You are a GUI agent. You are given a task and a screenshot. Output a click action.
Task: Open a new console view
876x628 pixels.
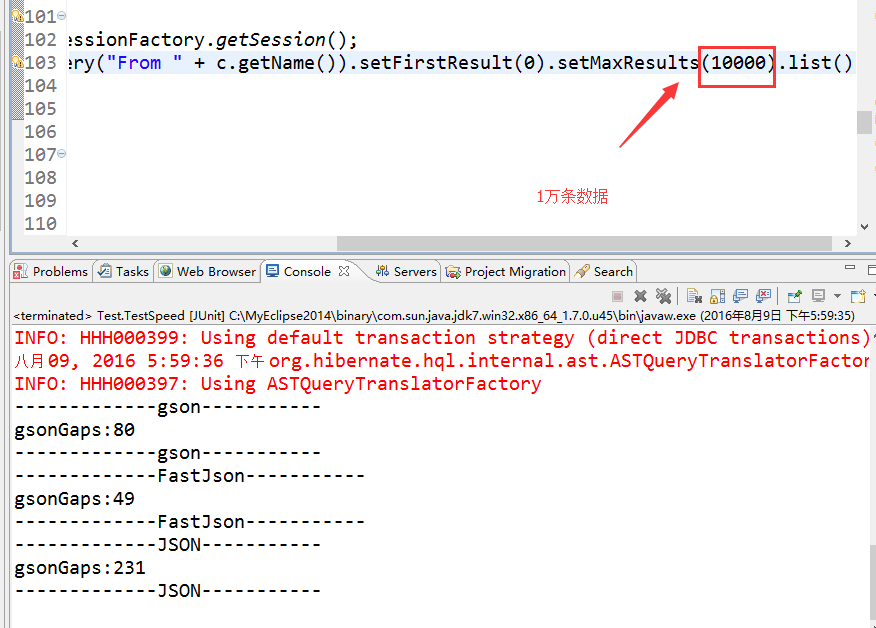pyautogui.click(x=858, y=296)
